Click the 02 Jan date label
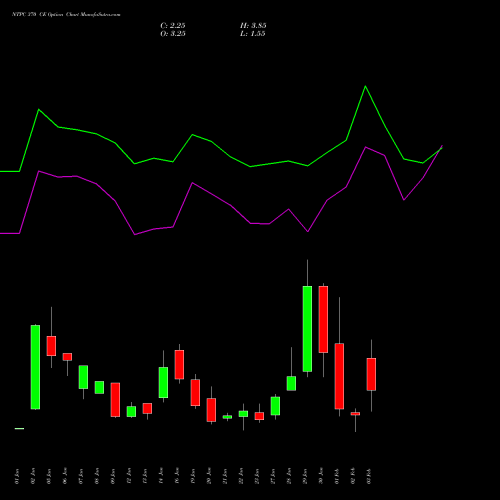 [33, 476]
